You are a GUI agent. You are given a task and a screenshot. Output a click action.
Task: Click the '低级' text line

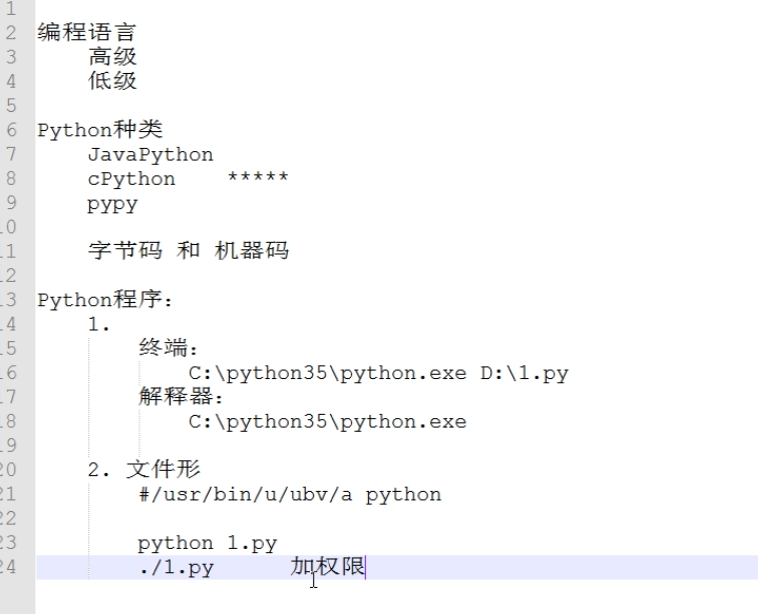112,81
